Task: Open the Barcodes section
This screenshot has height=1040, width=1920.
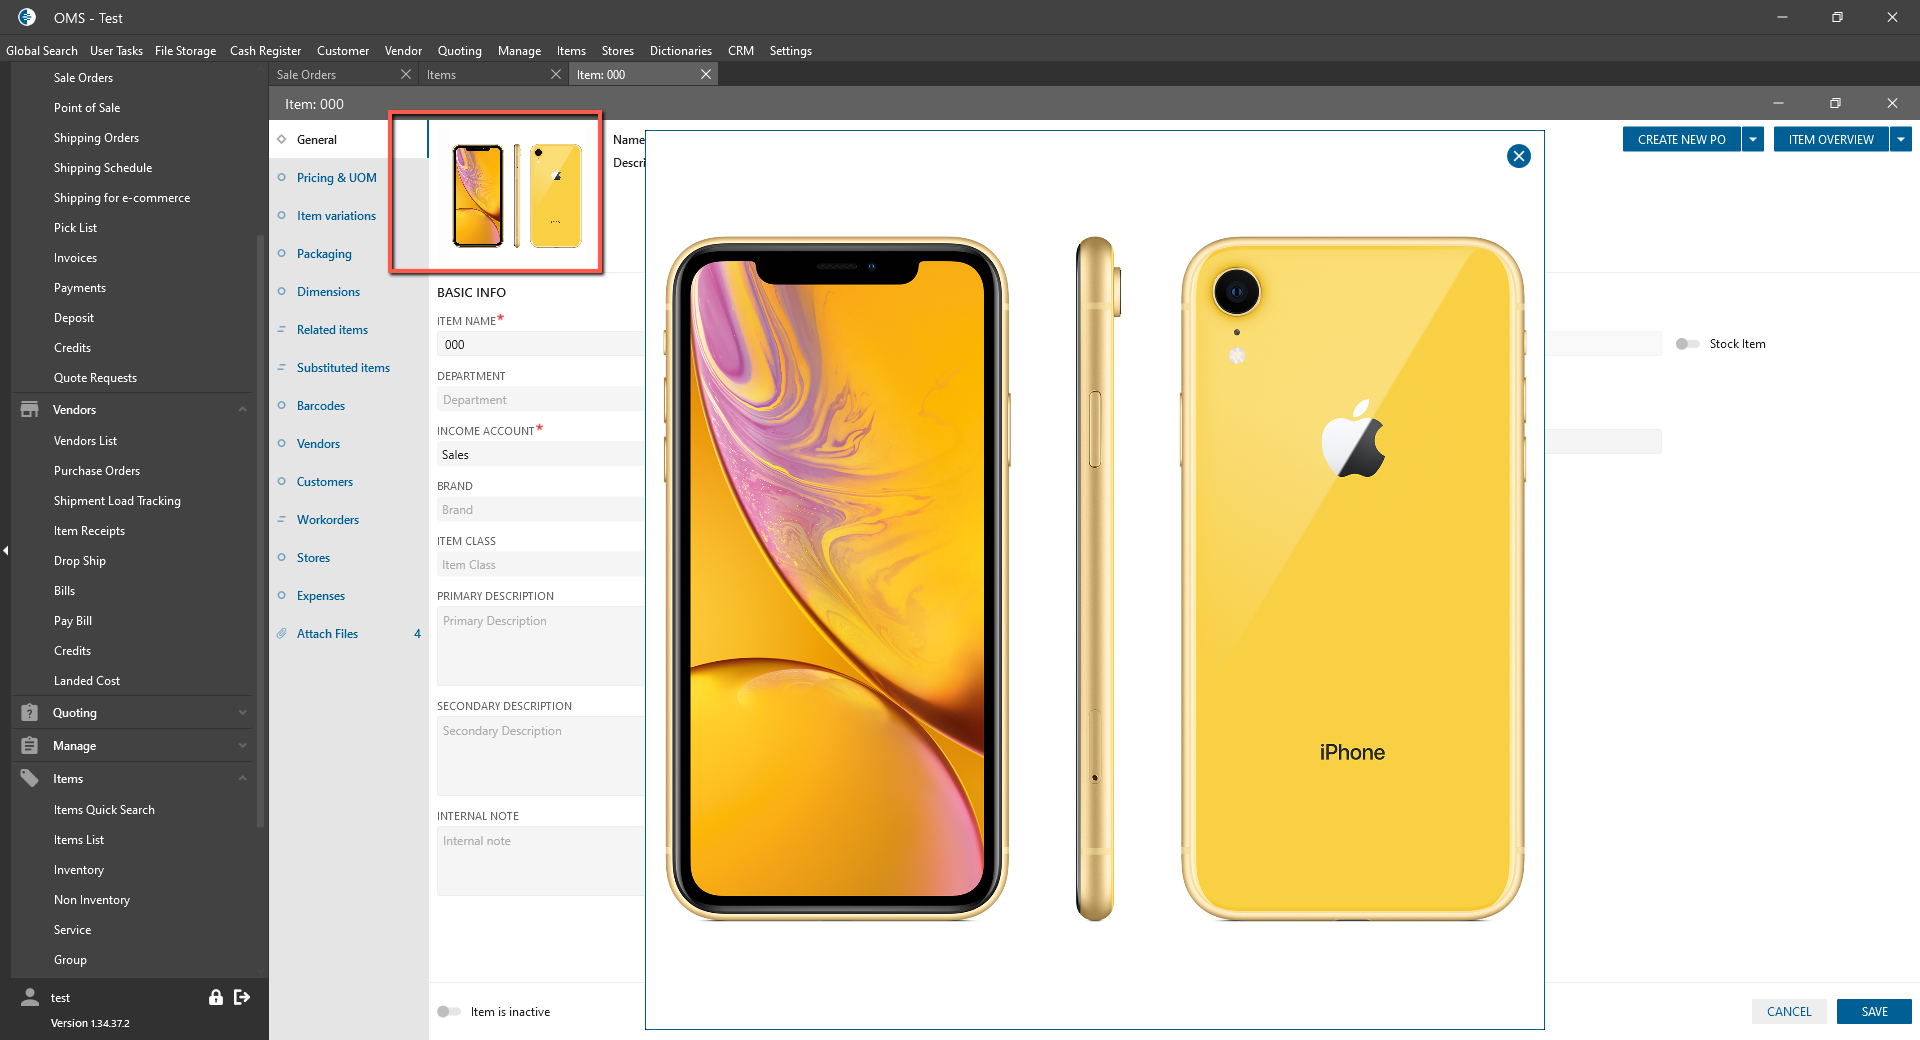Action: [321, 405]
